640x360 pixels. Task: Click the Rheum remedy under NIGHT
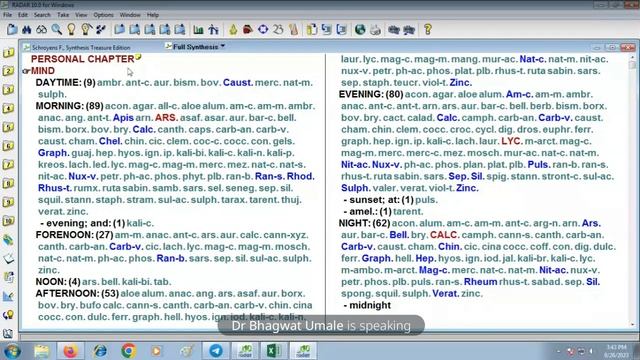pos(480,282)
